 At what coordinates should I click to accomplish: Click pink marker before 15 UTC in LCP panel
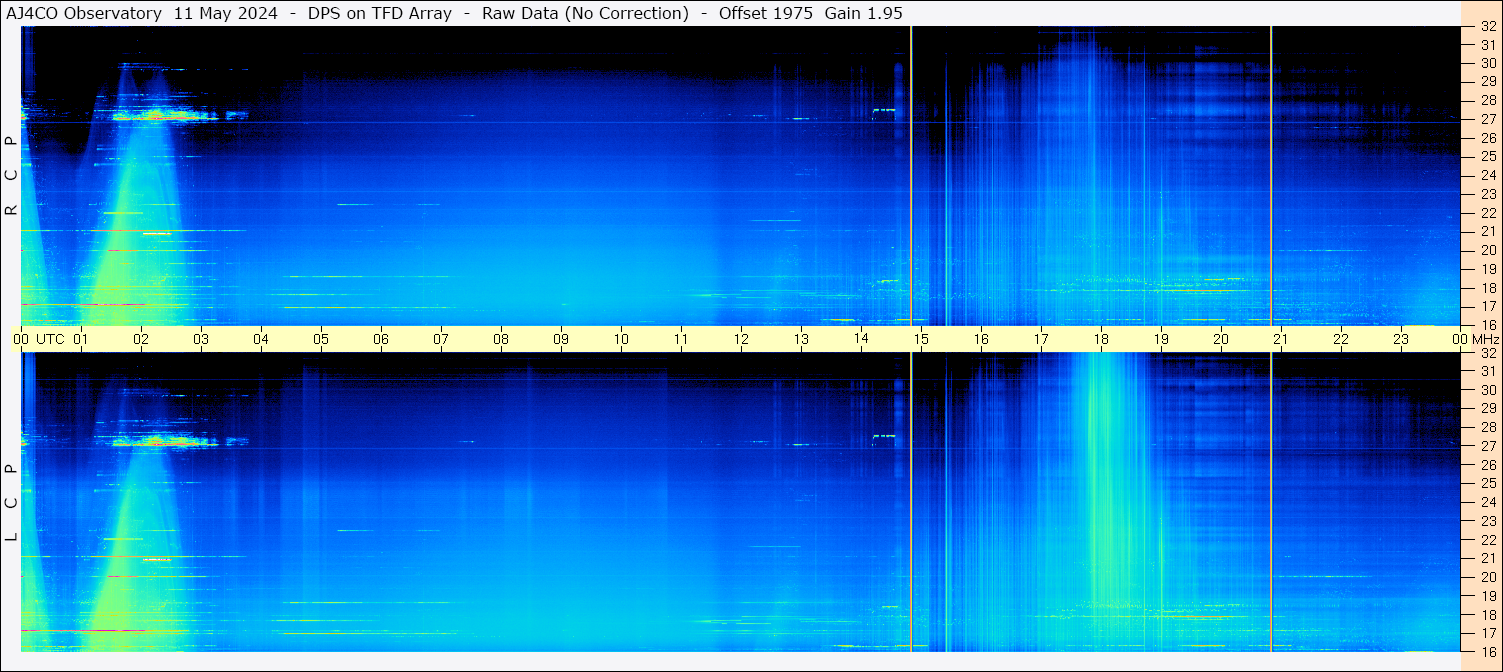click(x=911, y=502)
